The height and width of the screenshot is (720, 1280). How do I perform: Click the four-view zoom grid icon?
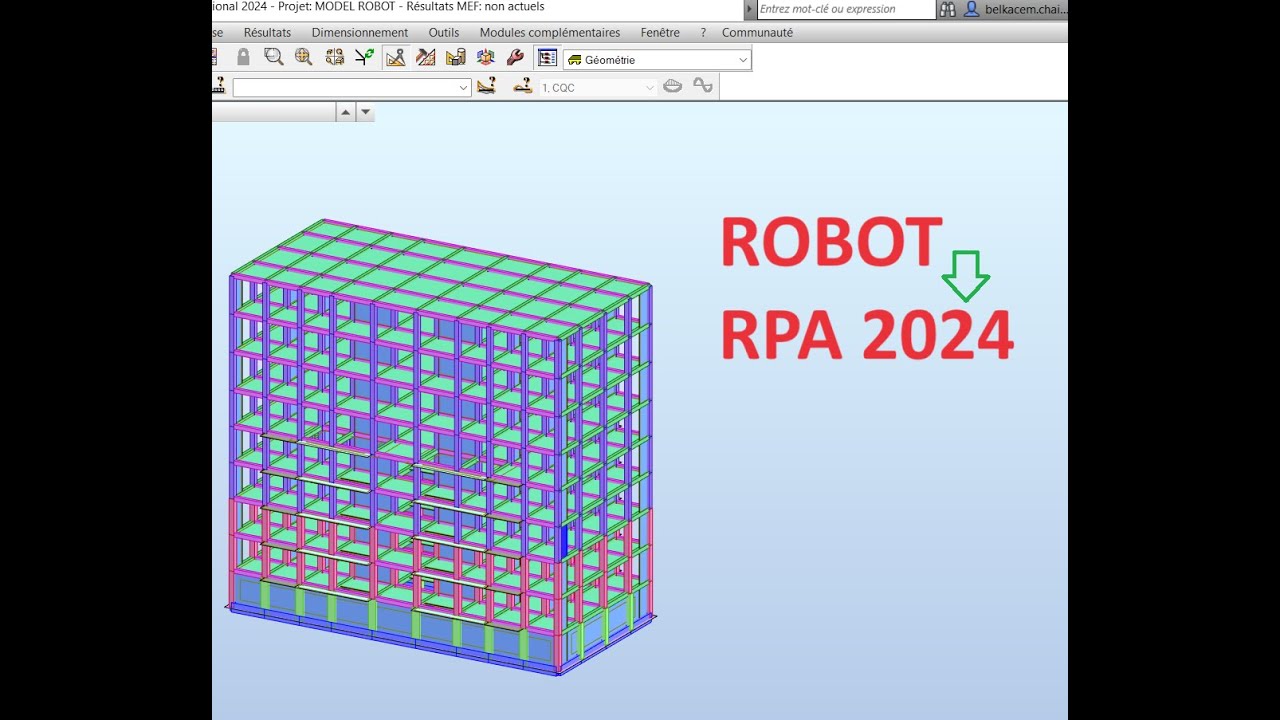[x=334, y=58]
